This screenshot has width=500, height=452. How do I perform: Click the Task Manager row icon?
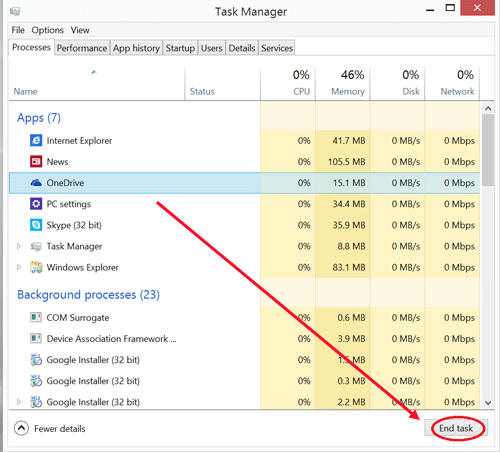pos(36,246)
